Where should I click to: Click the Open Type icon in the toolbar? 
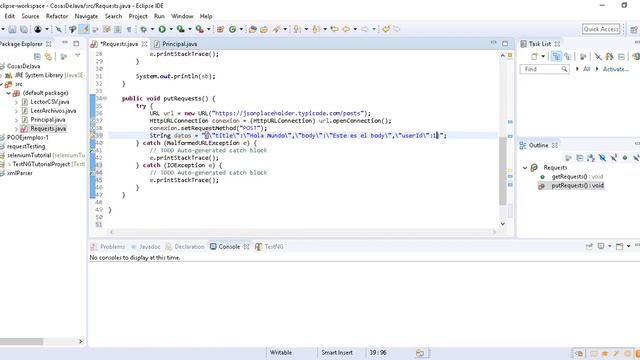[253, 29]
